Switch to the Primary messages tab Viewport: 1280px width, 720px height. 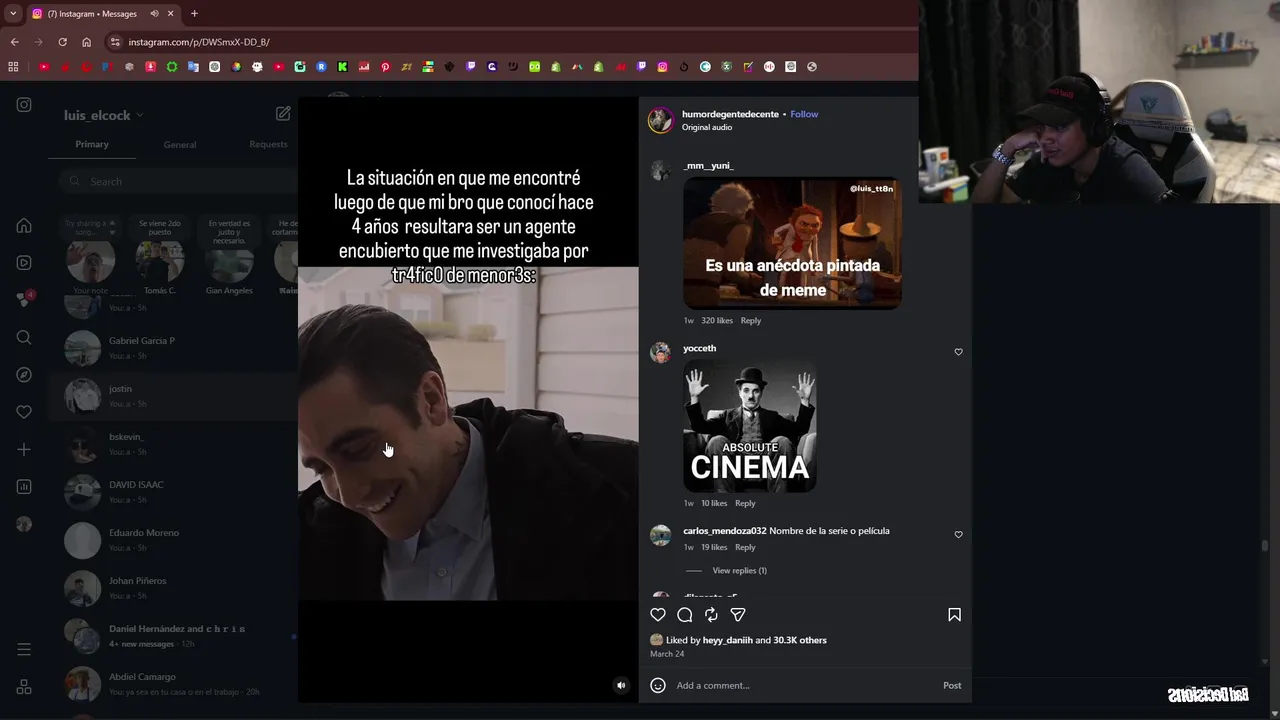[x=92, y=144]
